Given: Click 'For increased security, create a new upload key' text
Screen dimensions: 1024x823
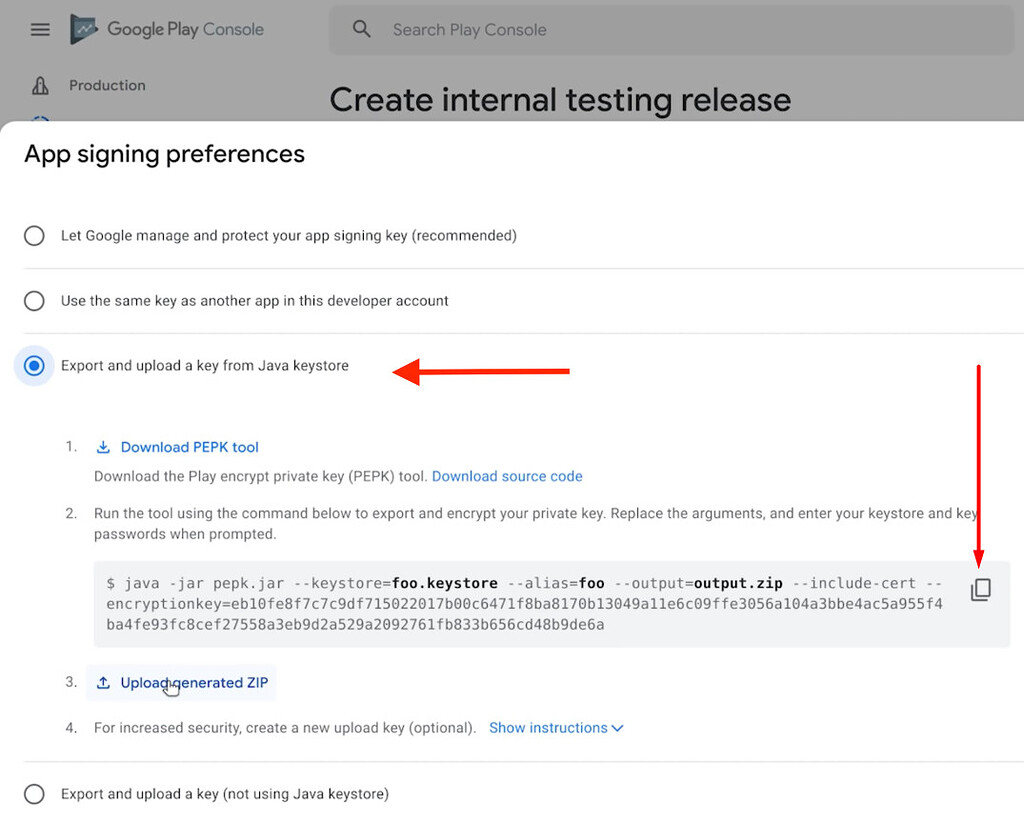Looking at the screenshot, I should (x=285, y=728).
